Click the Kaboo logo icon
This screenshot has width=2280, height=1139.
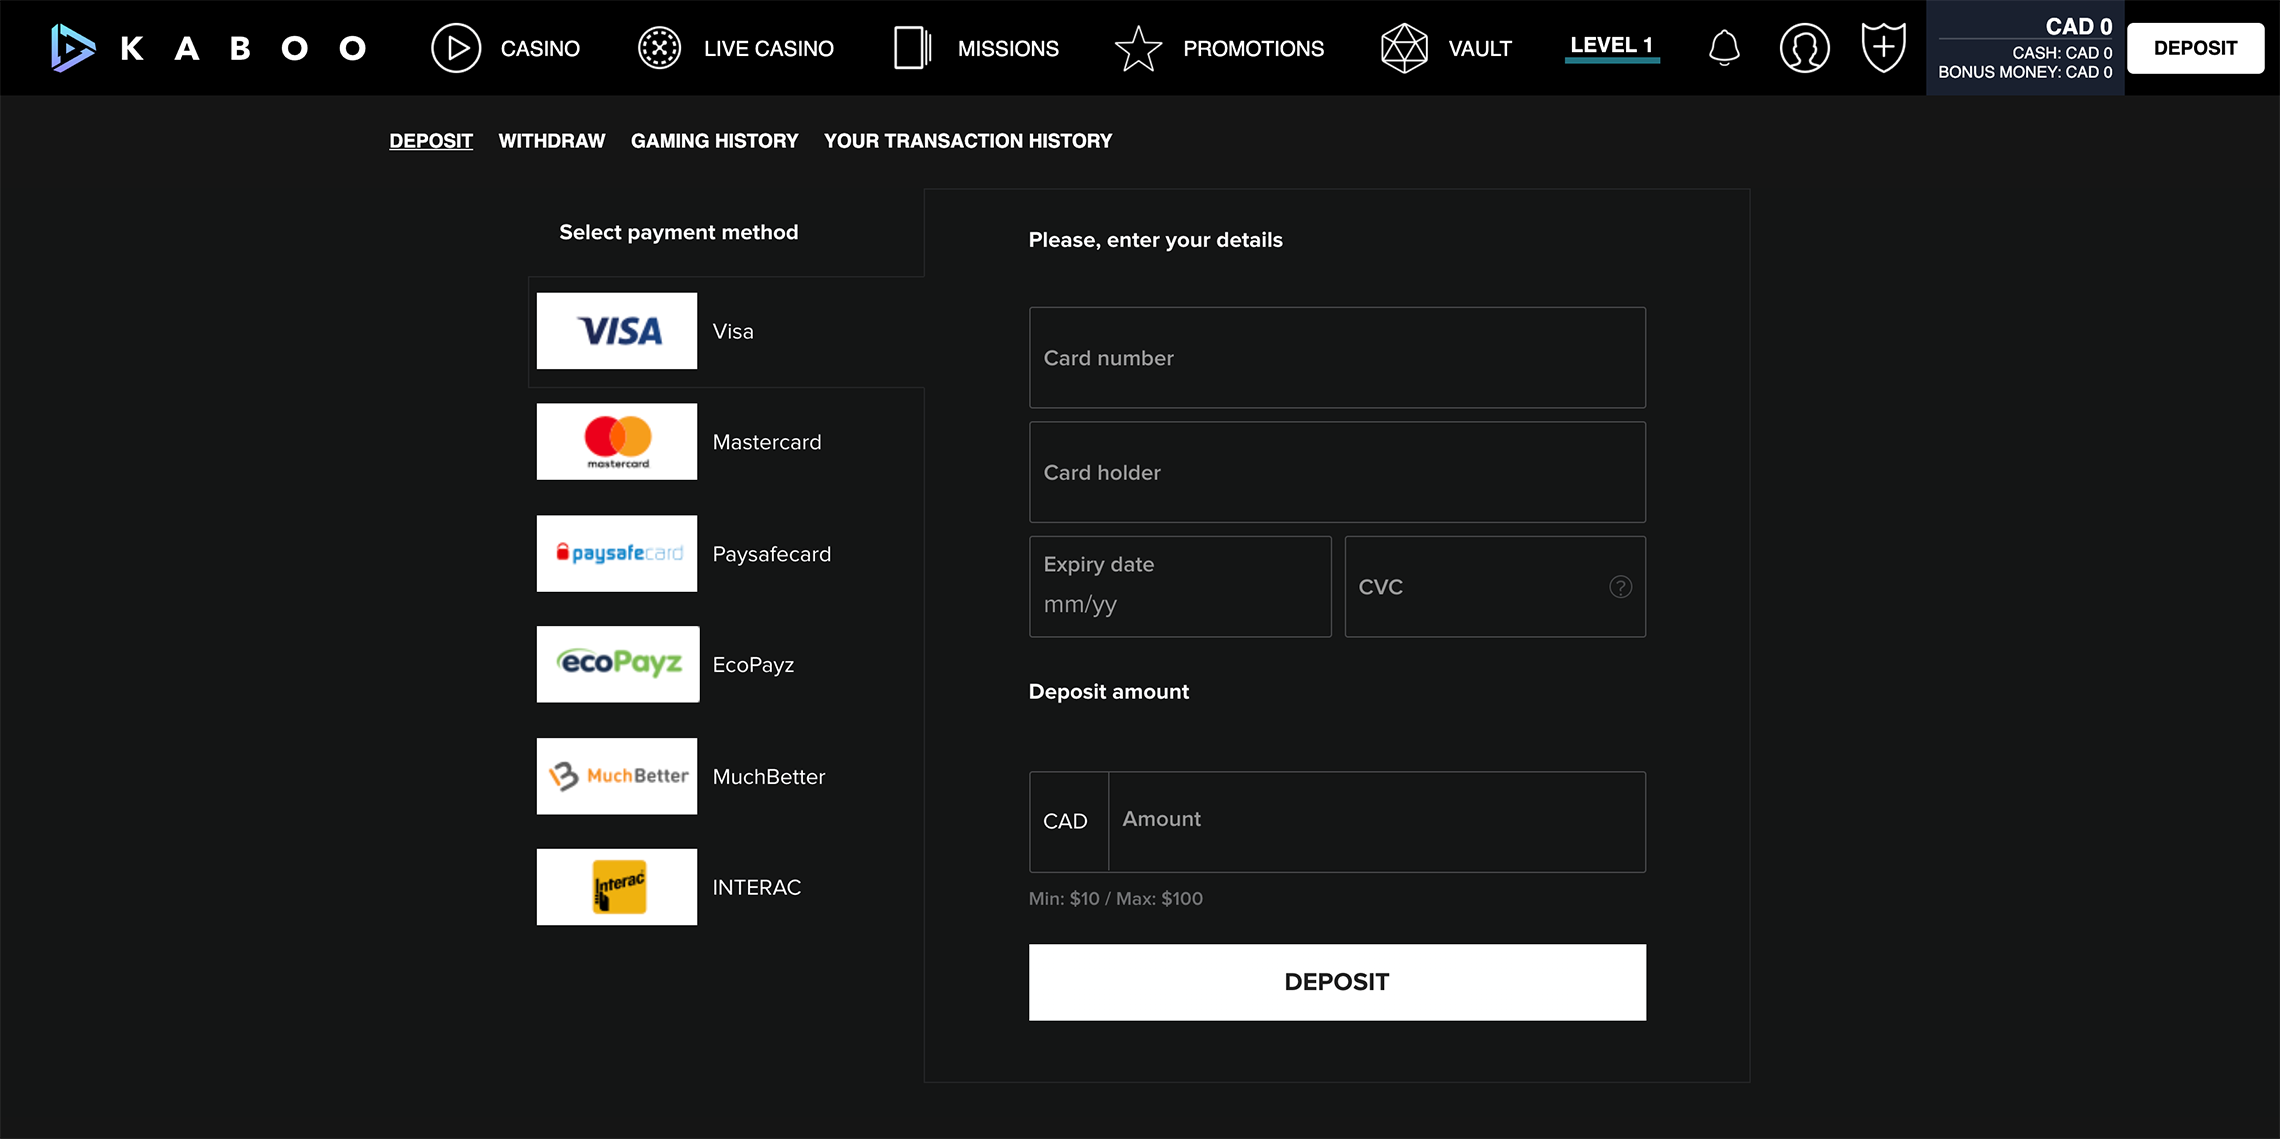coord(73,48)
